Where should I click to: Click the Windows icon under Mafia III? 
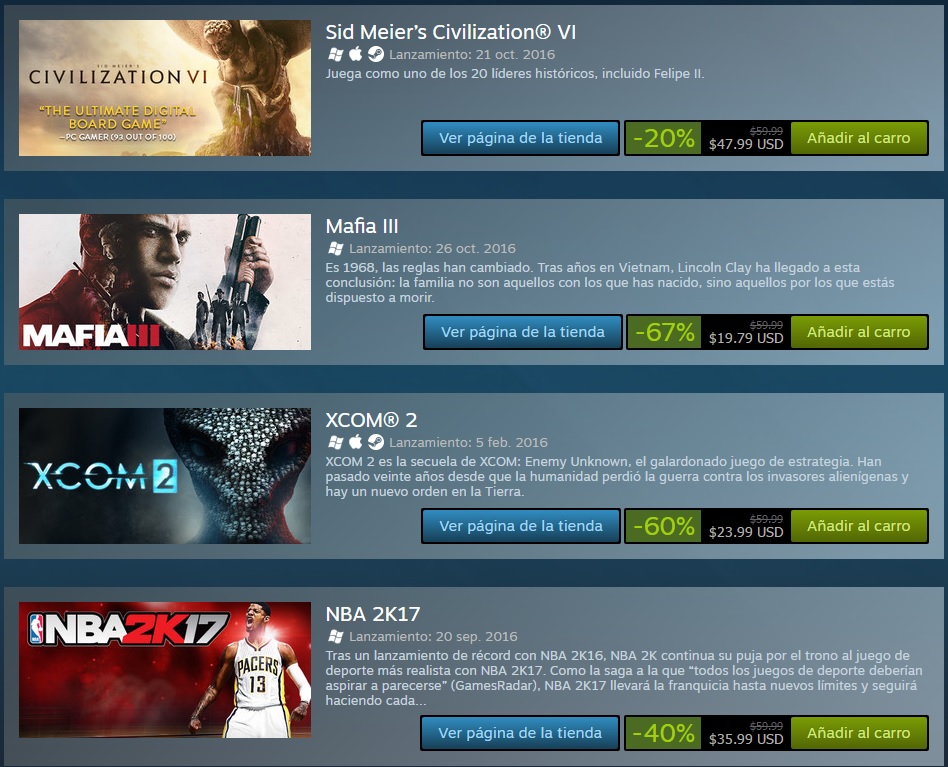pos(335,248)
